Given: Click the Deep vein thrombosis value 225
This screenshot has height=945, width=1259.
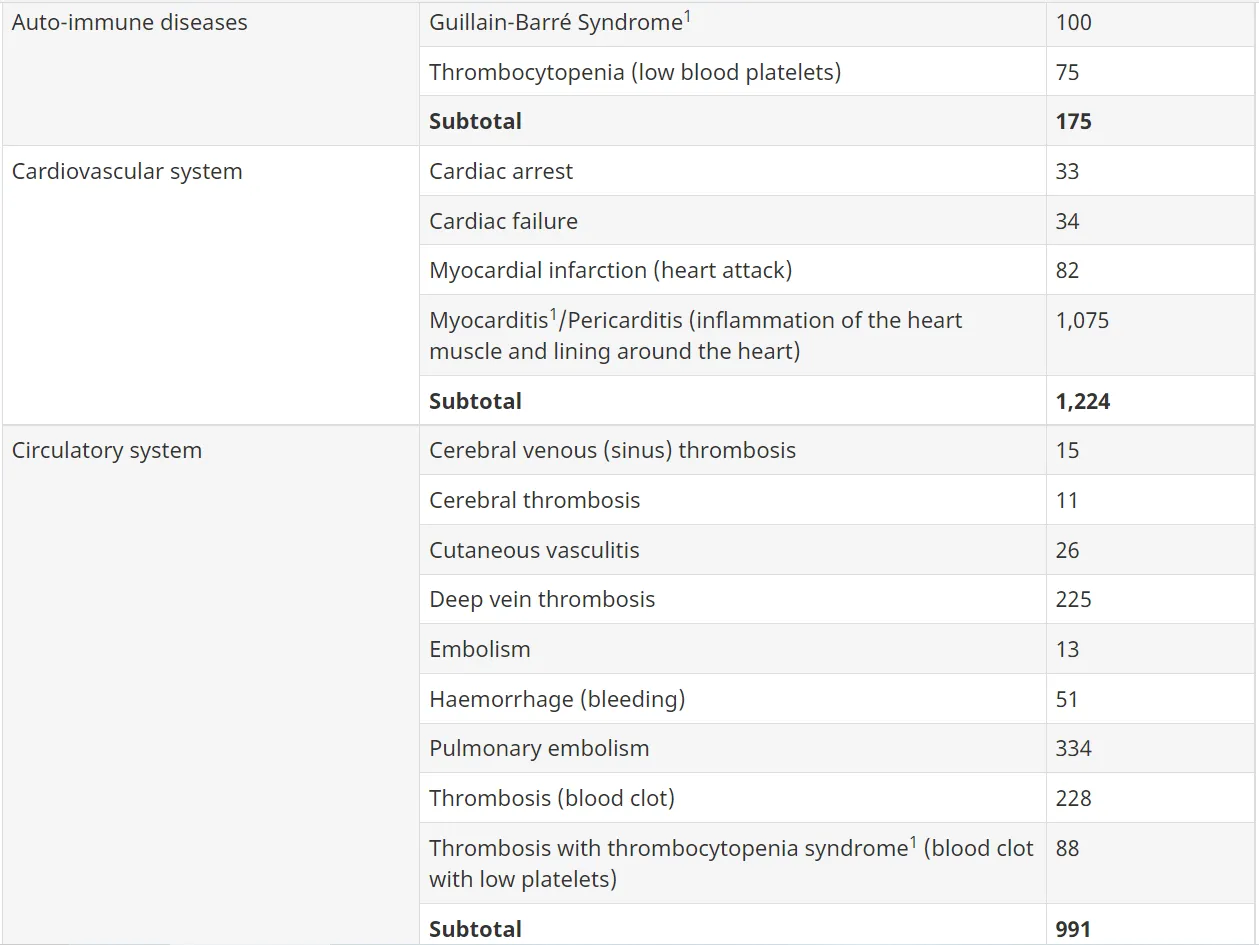Looking at the screenshot, I should pos(1073,599).
